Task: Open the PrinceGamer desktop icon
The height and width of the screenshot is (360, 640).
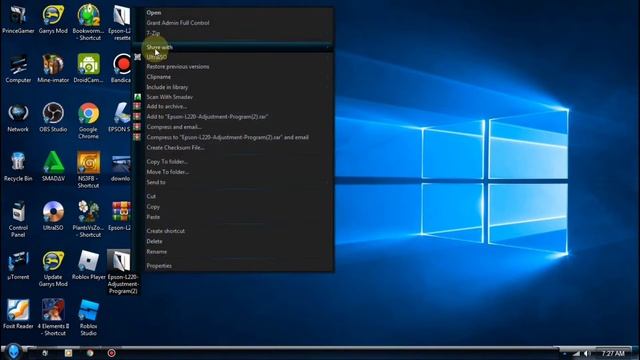Action: (18, 19)
